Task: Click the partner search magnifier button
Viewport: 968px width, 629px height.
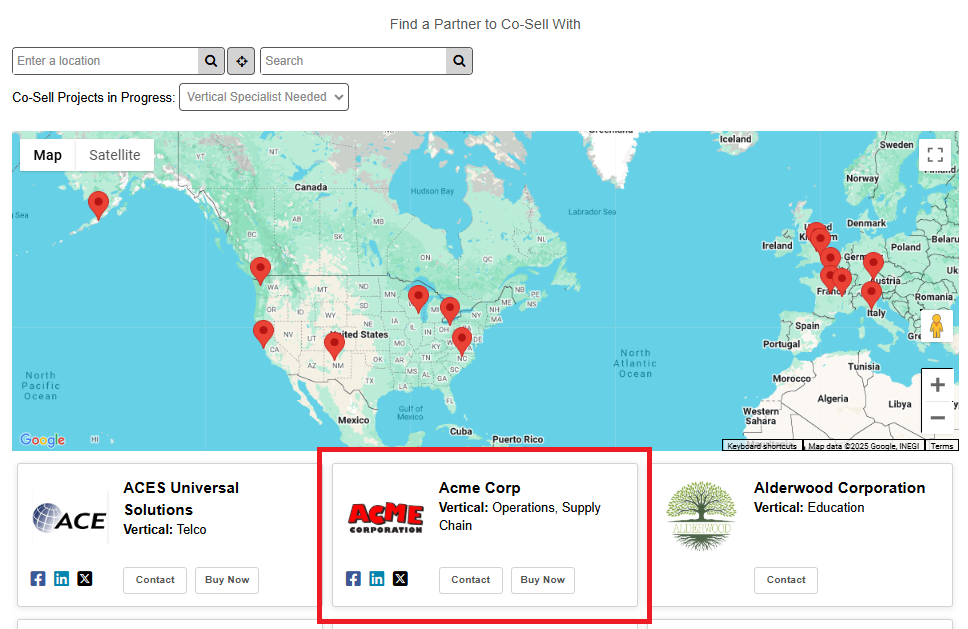Action: (x=459, y=61)
